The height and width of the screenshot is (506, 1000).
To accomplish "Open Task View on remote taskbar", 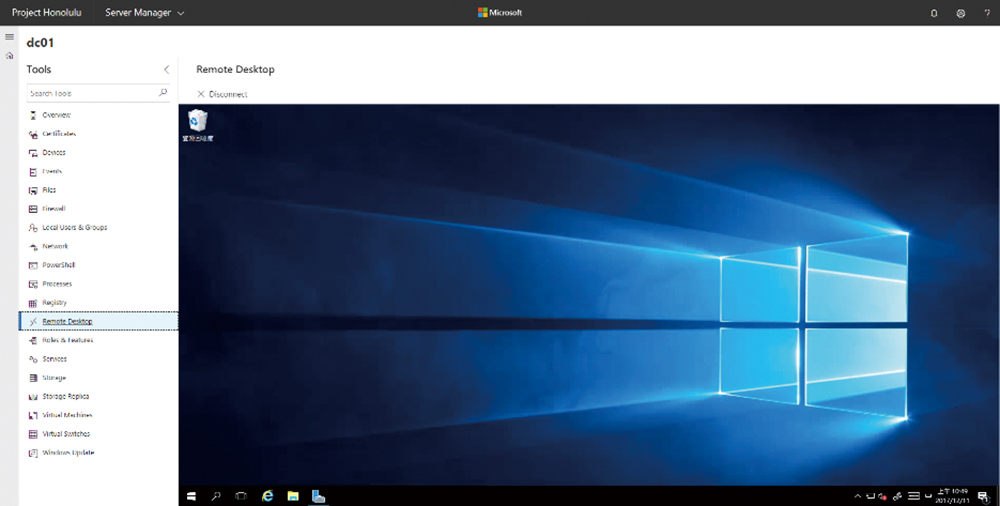I will point(240,496).
